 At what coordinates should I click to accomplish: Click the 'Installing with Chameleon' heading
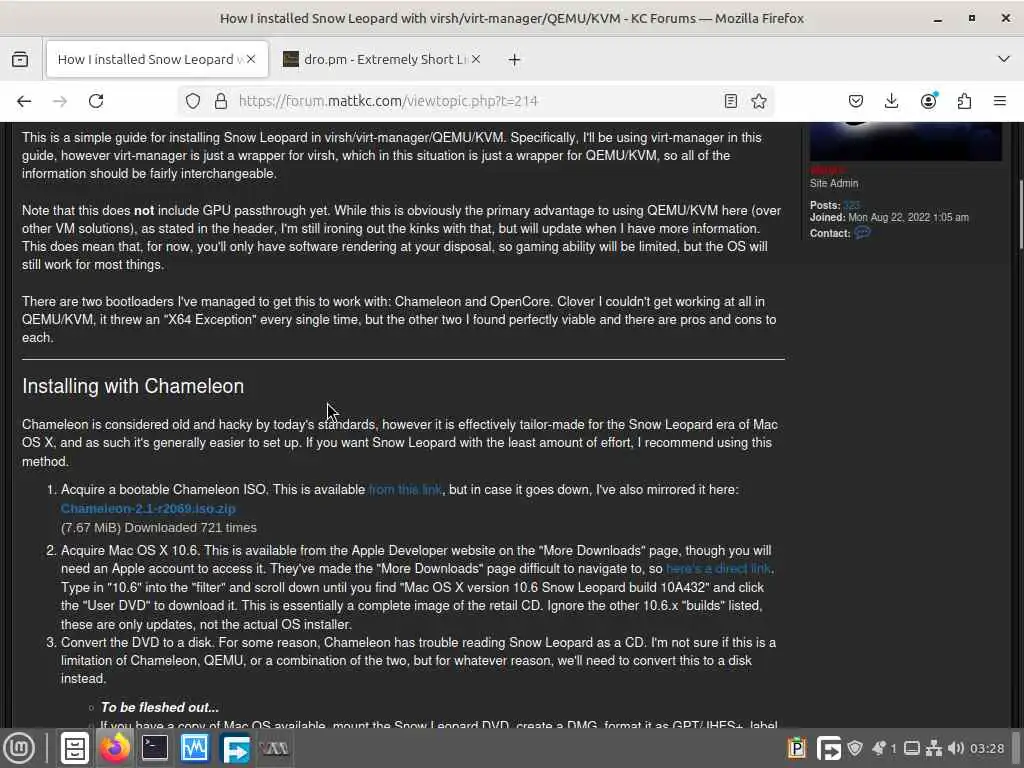(133, 386)
